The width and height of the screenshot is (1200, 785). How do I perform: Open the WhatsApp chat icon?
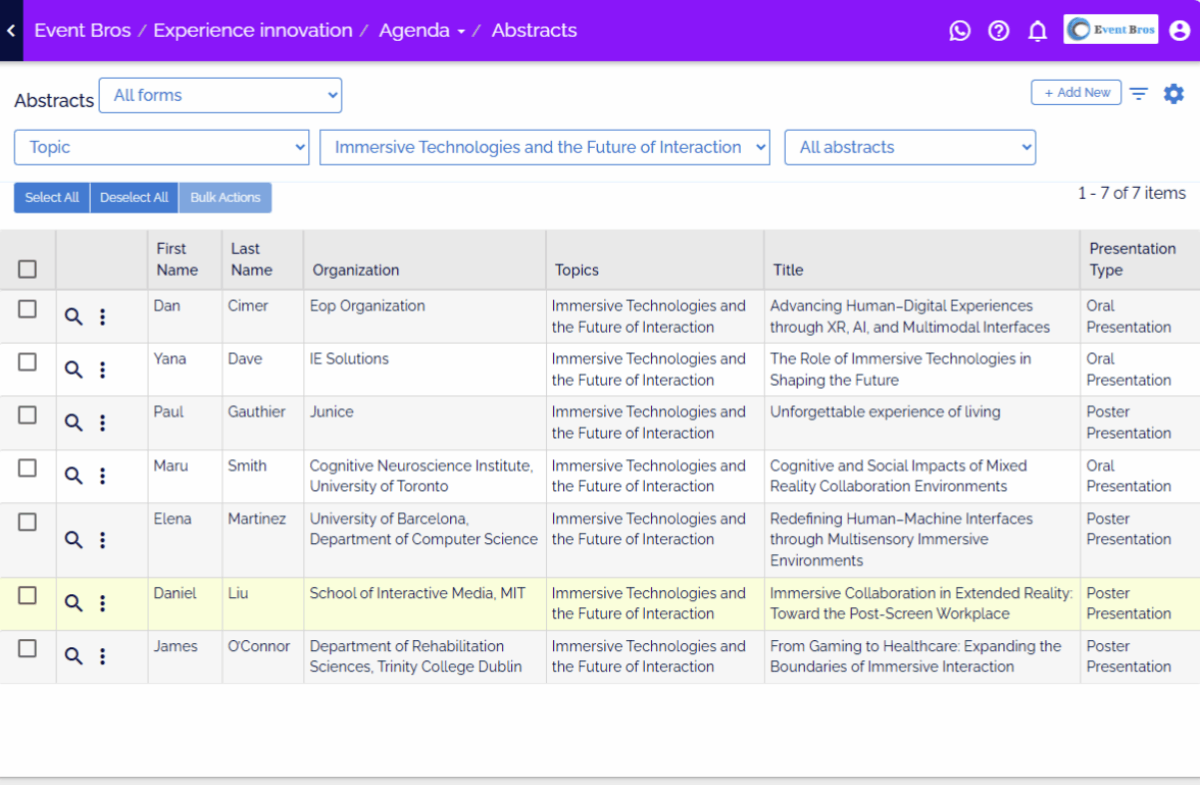click(x=960, y=31)
